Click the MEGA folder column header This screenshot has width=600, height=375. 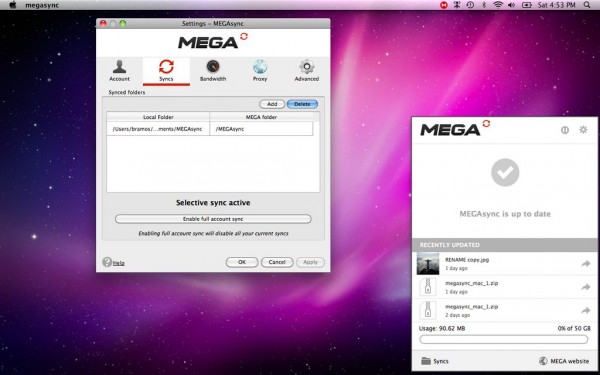pyautogui.click(x=261, y=117)
